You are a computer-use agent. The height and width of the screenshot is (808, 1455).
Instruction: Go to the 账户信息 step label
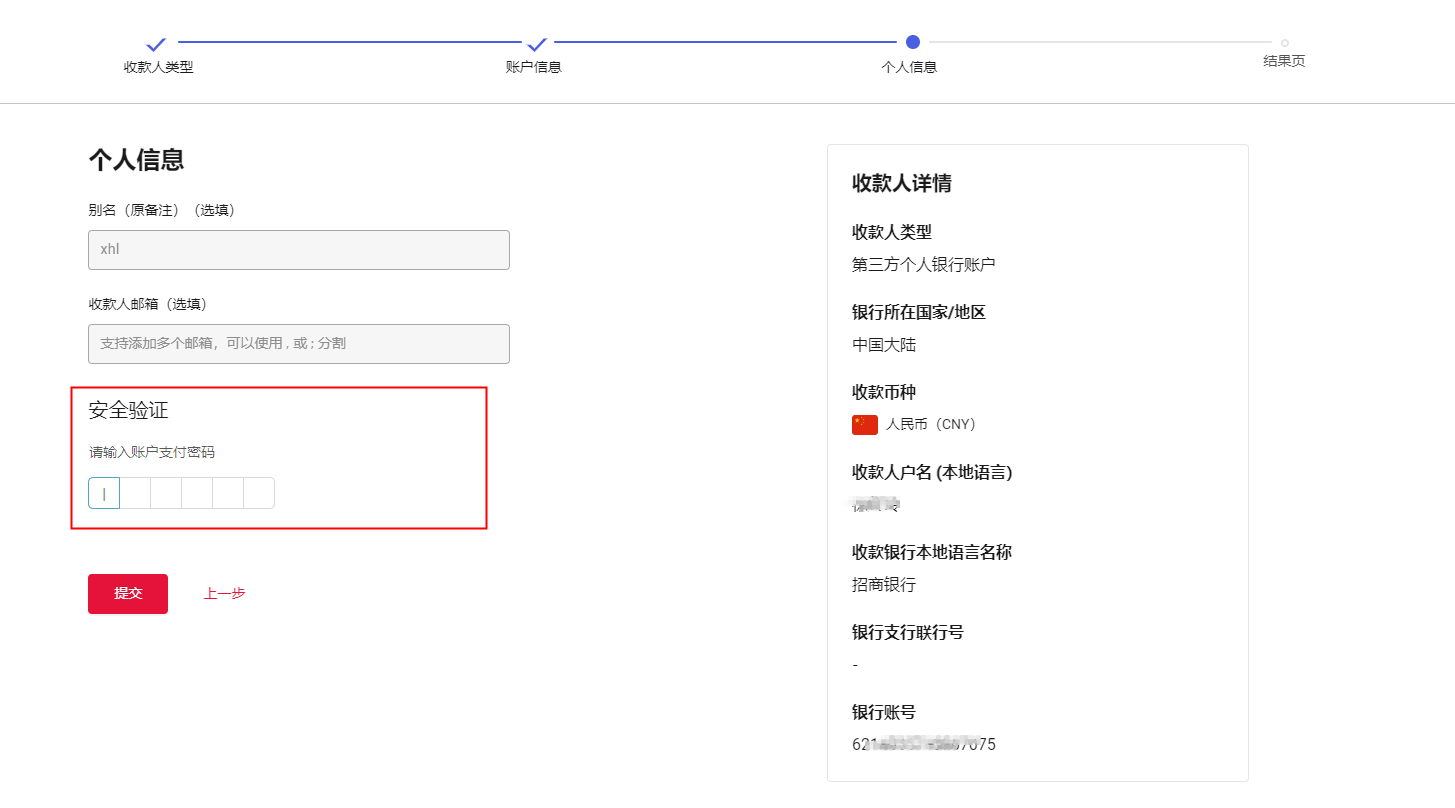click(x=533, y=67)
